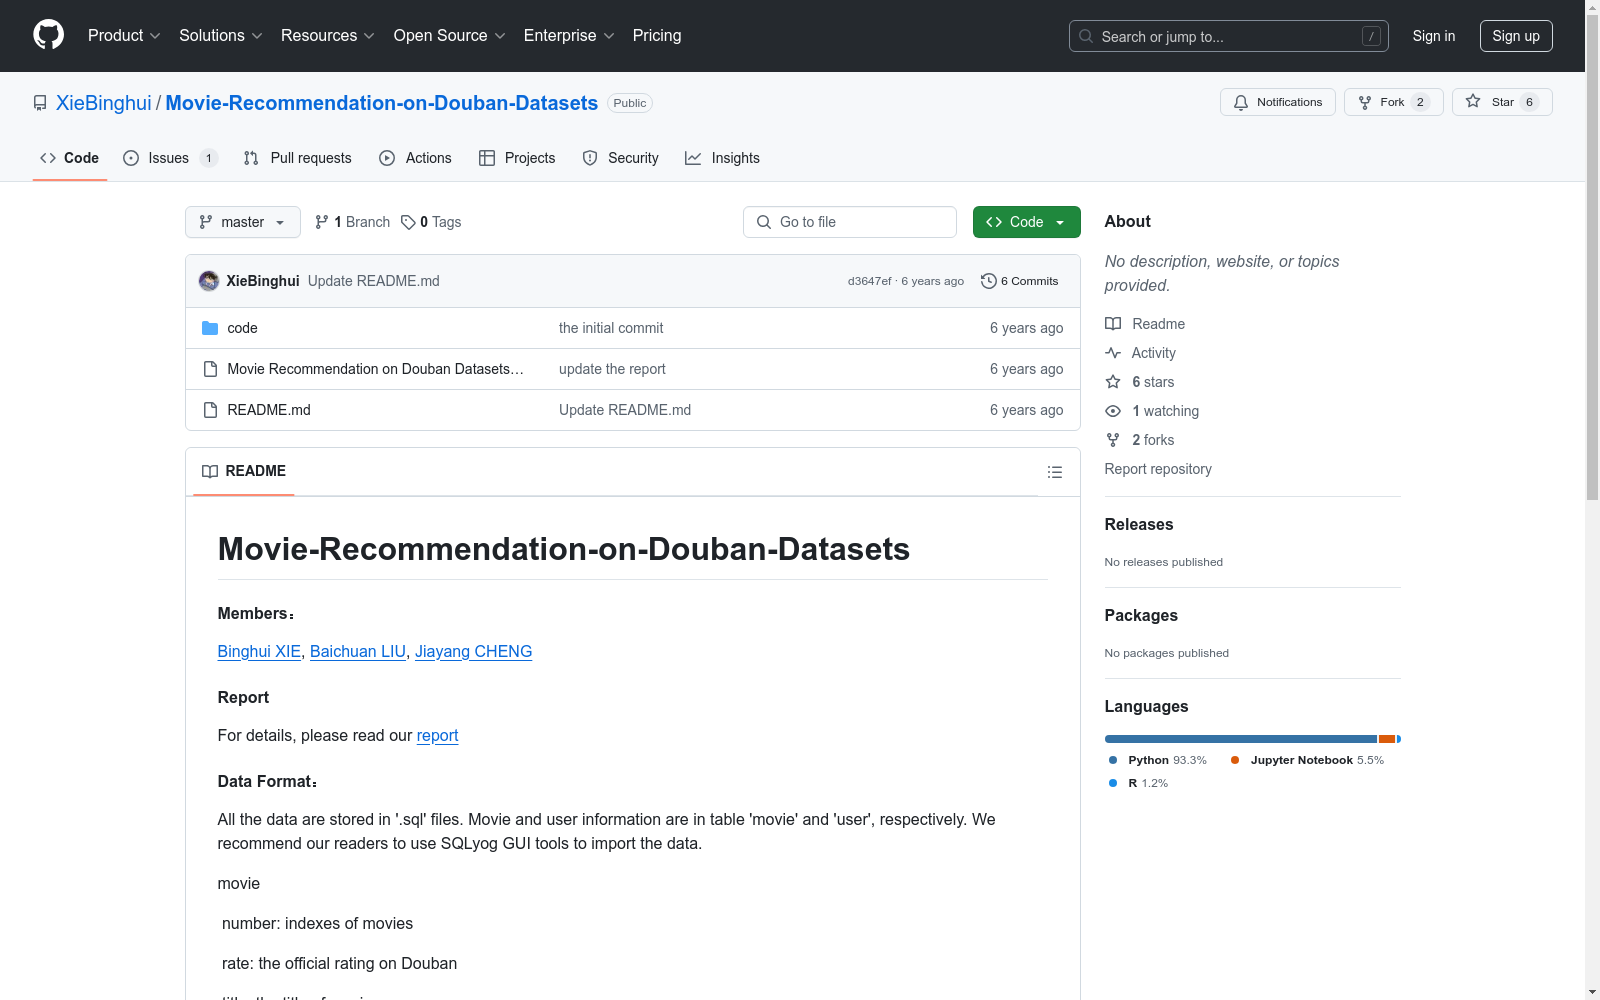This screenshot has height=1000, width=1600.
Task: Open the Jiayang CHENG member link
Action: [473, 651]
